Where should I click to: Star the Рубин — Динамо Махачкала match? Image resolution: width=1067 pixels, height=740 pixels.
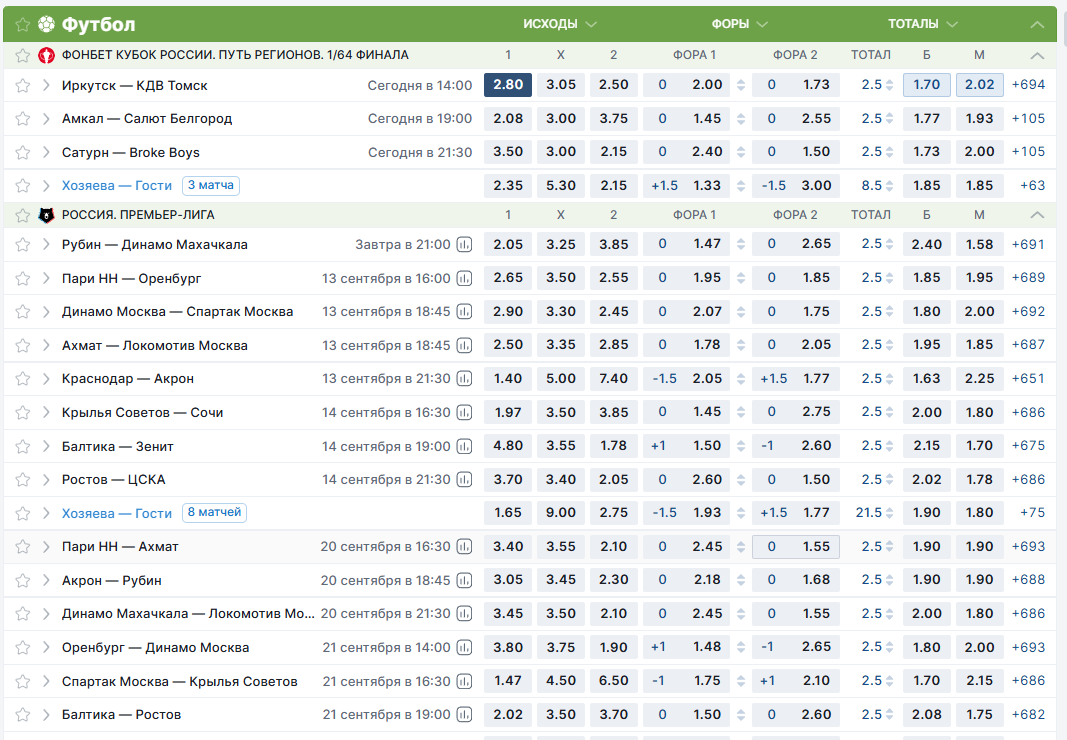tap(22, 244)
